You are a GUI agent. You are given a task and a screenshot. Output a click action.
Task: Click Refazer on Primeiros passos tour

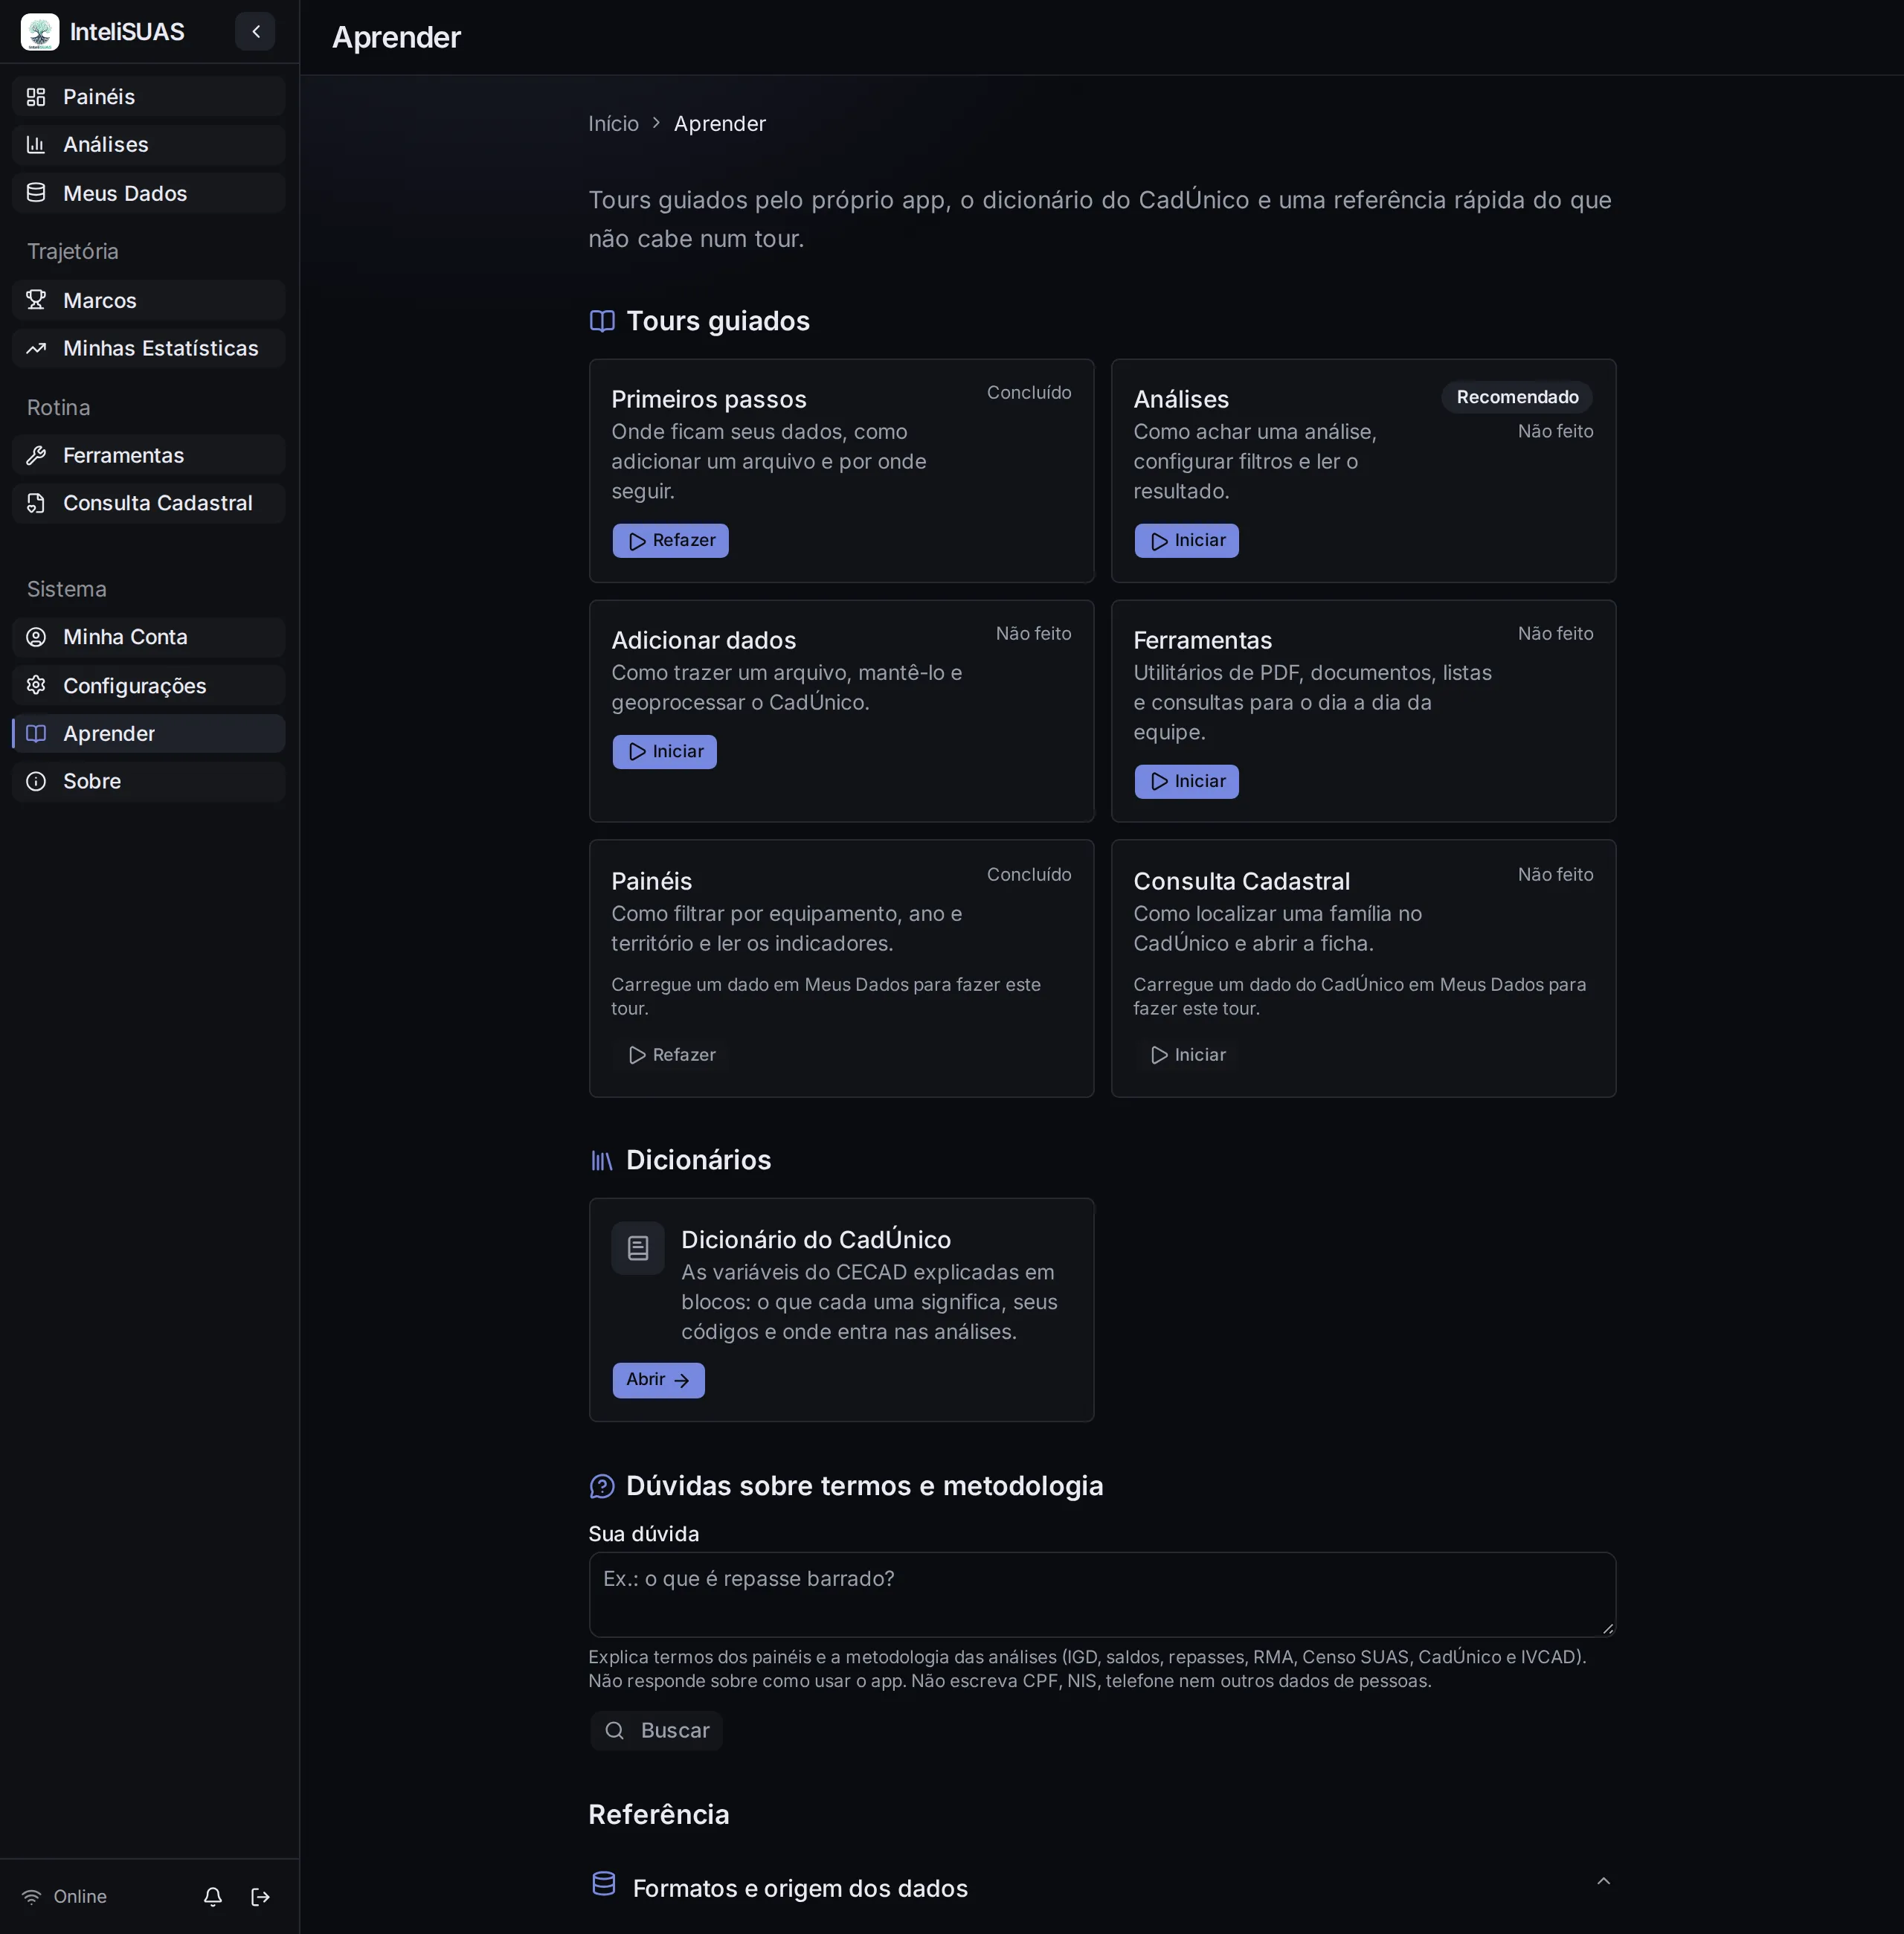[670, 541]
